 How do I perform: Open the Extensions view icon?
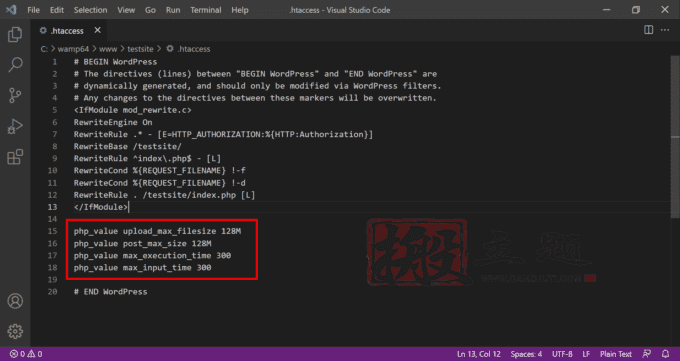tap(15, 157)
